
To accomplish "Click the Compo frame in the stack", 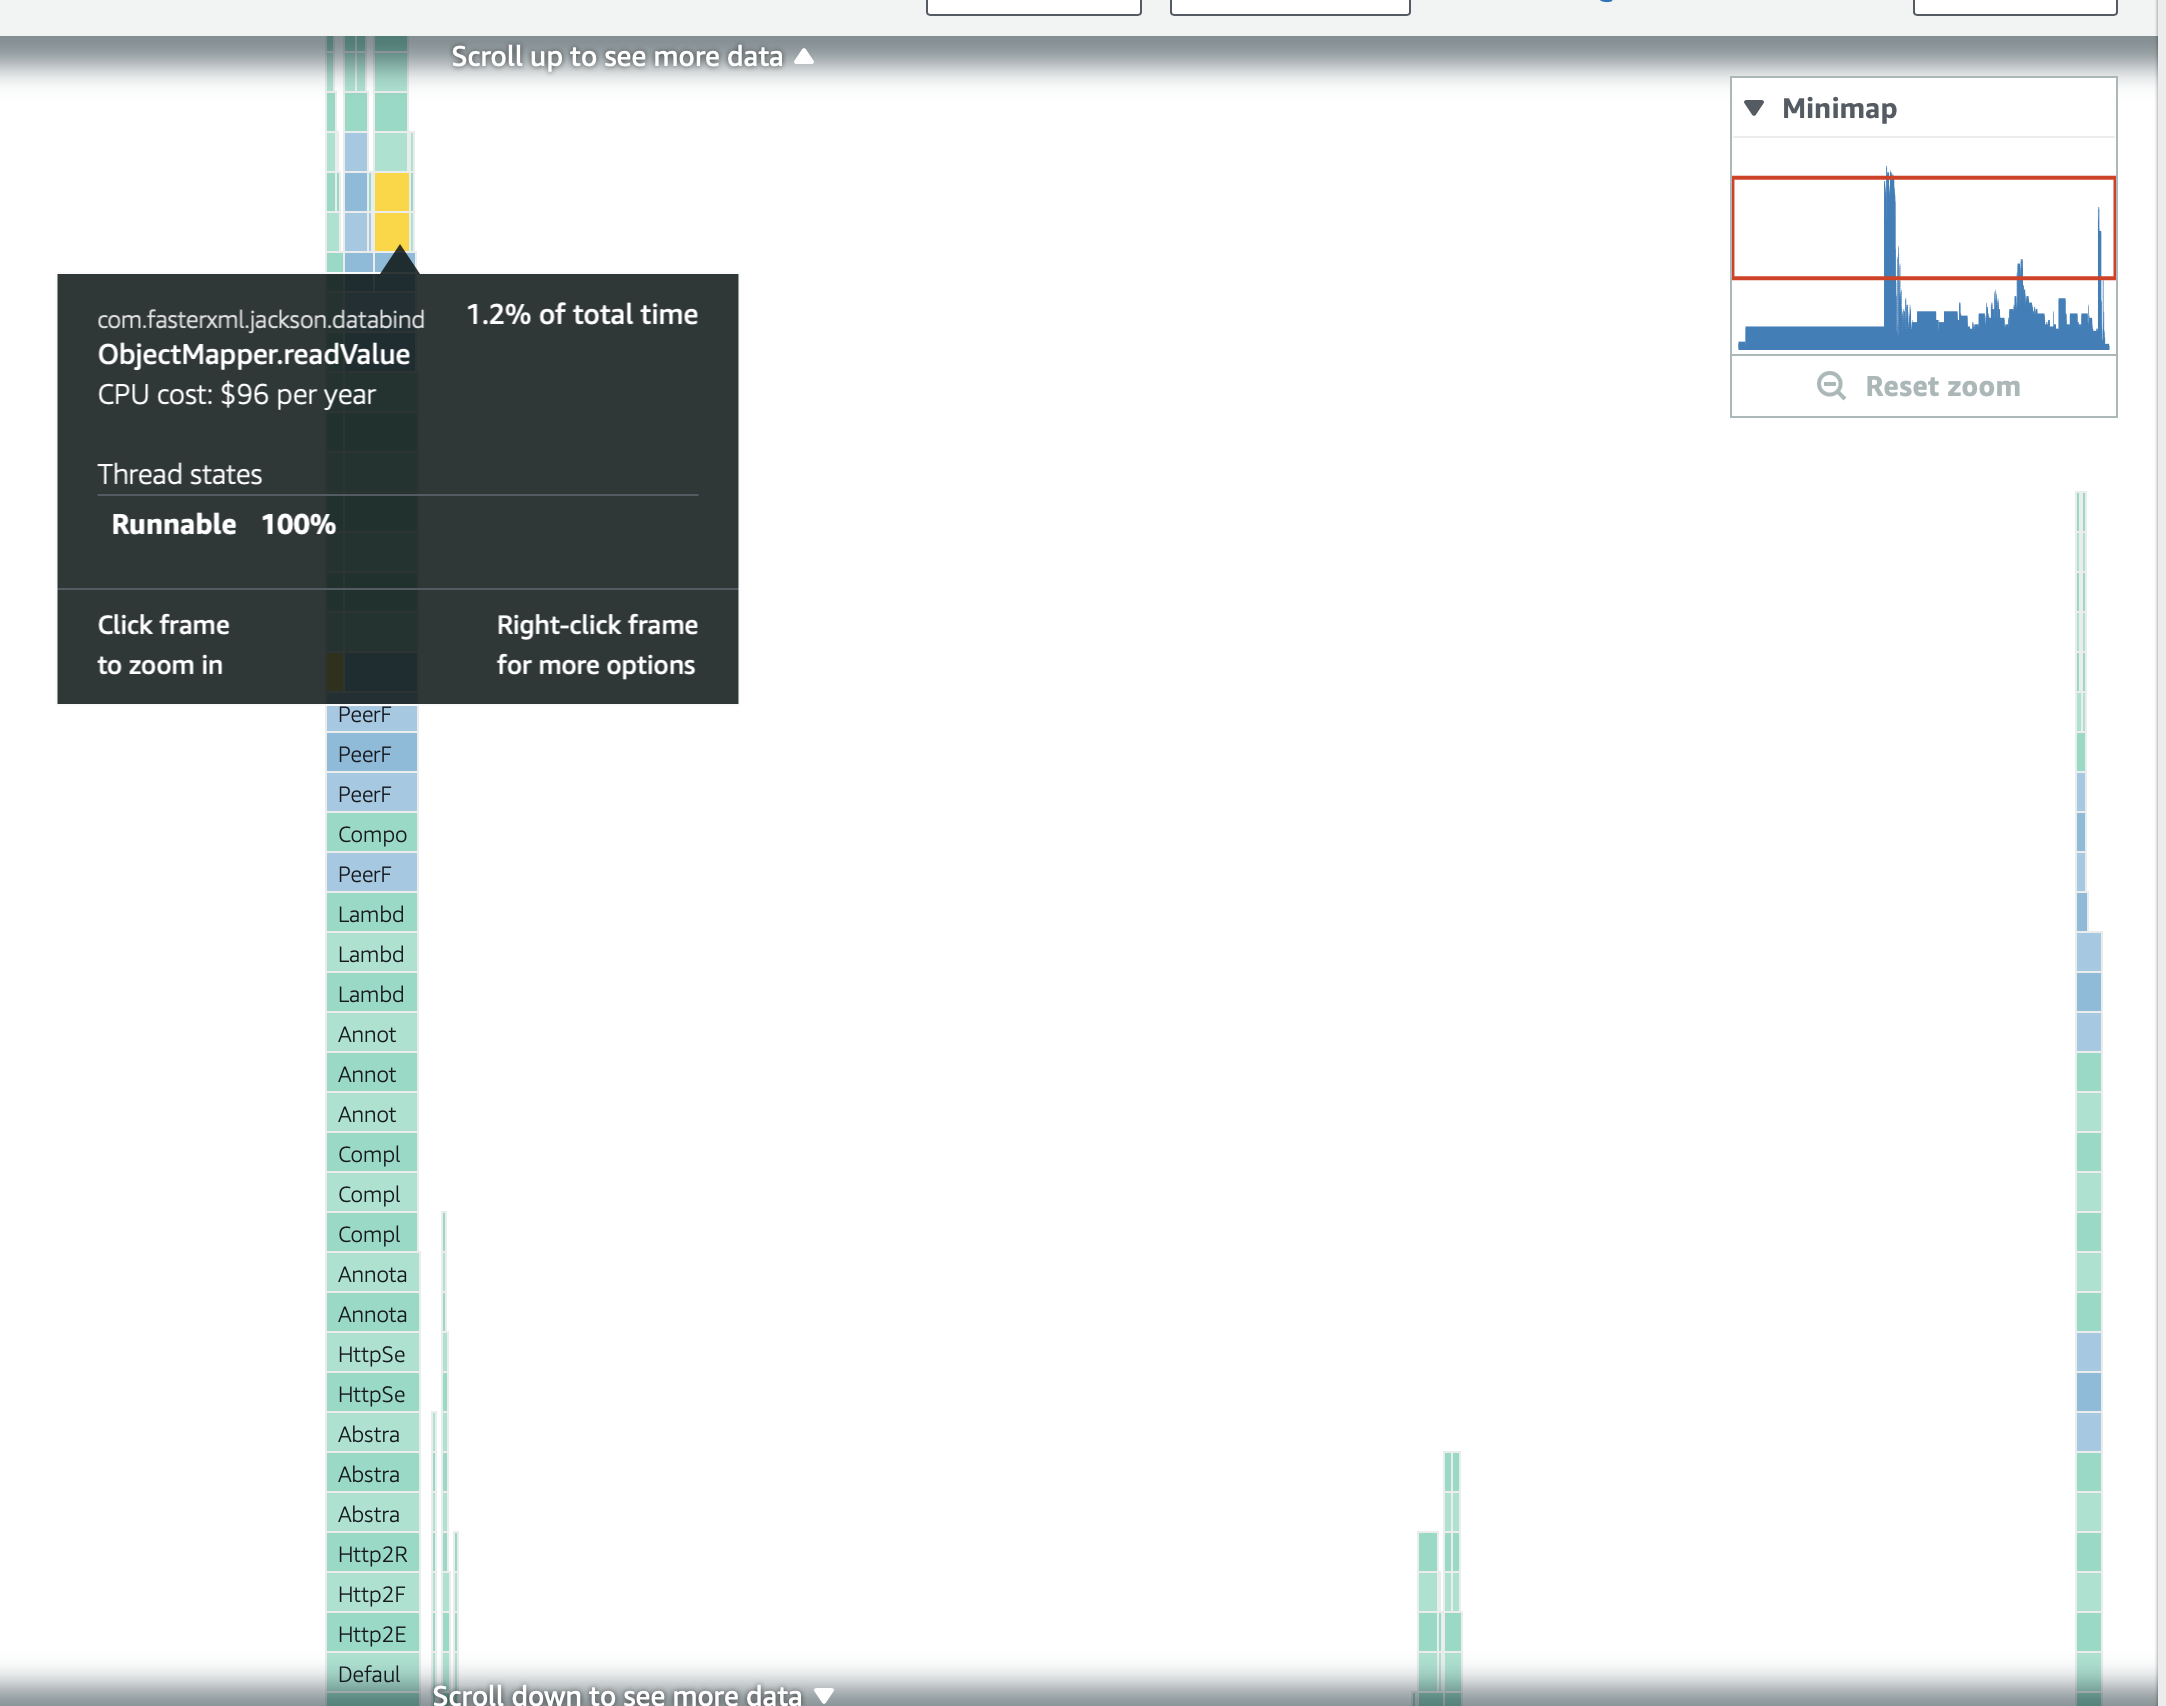I will tap(371, 833).
